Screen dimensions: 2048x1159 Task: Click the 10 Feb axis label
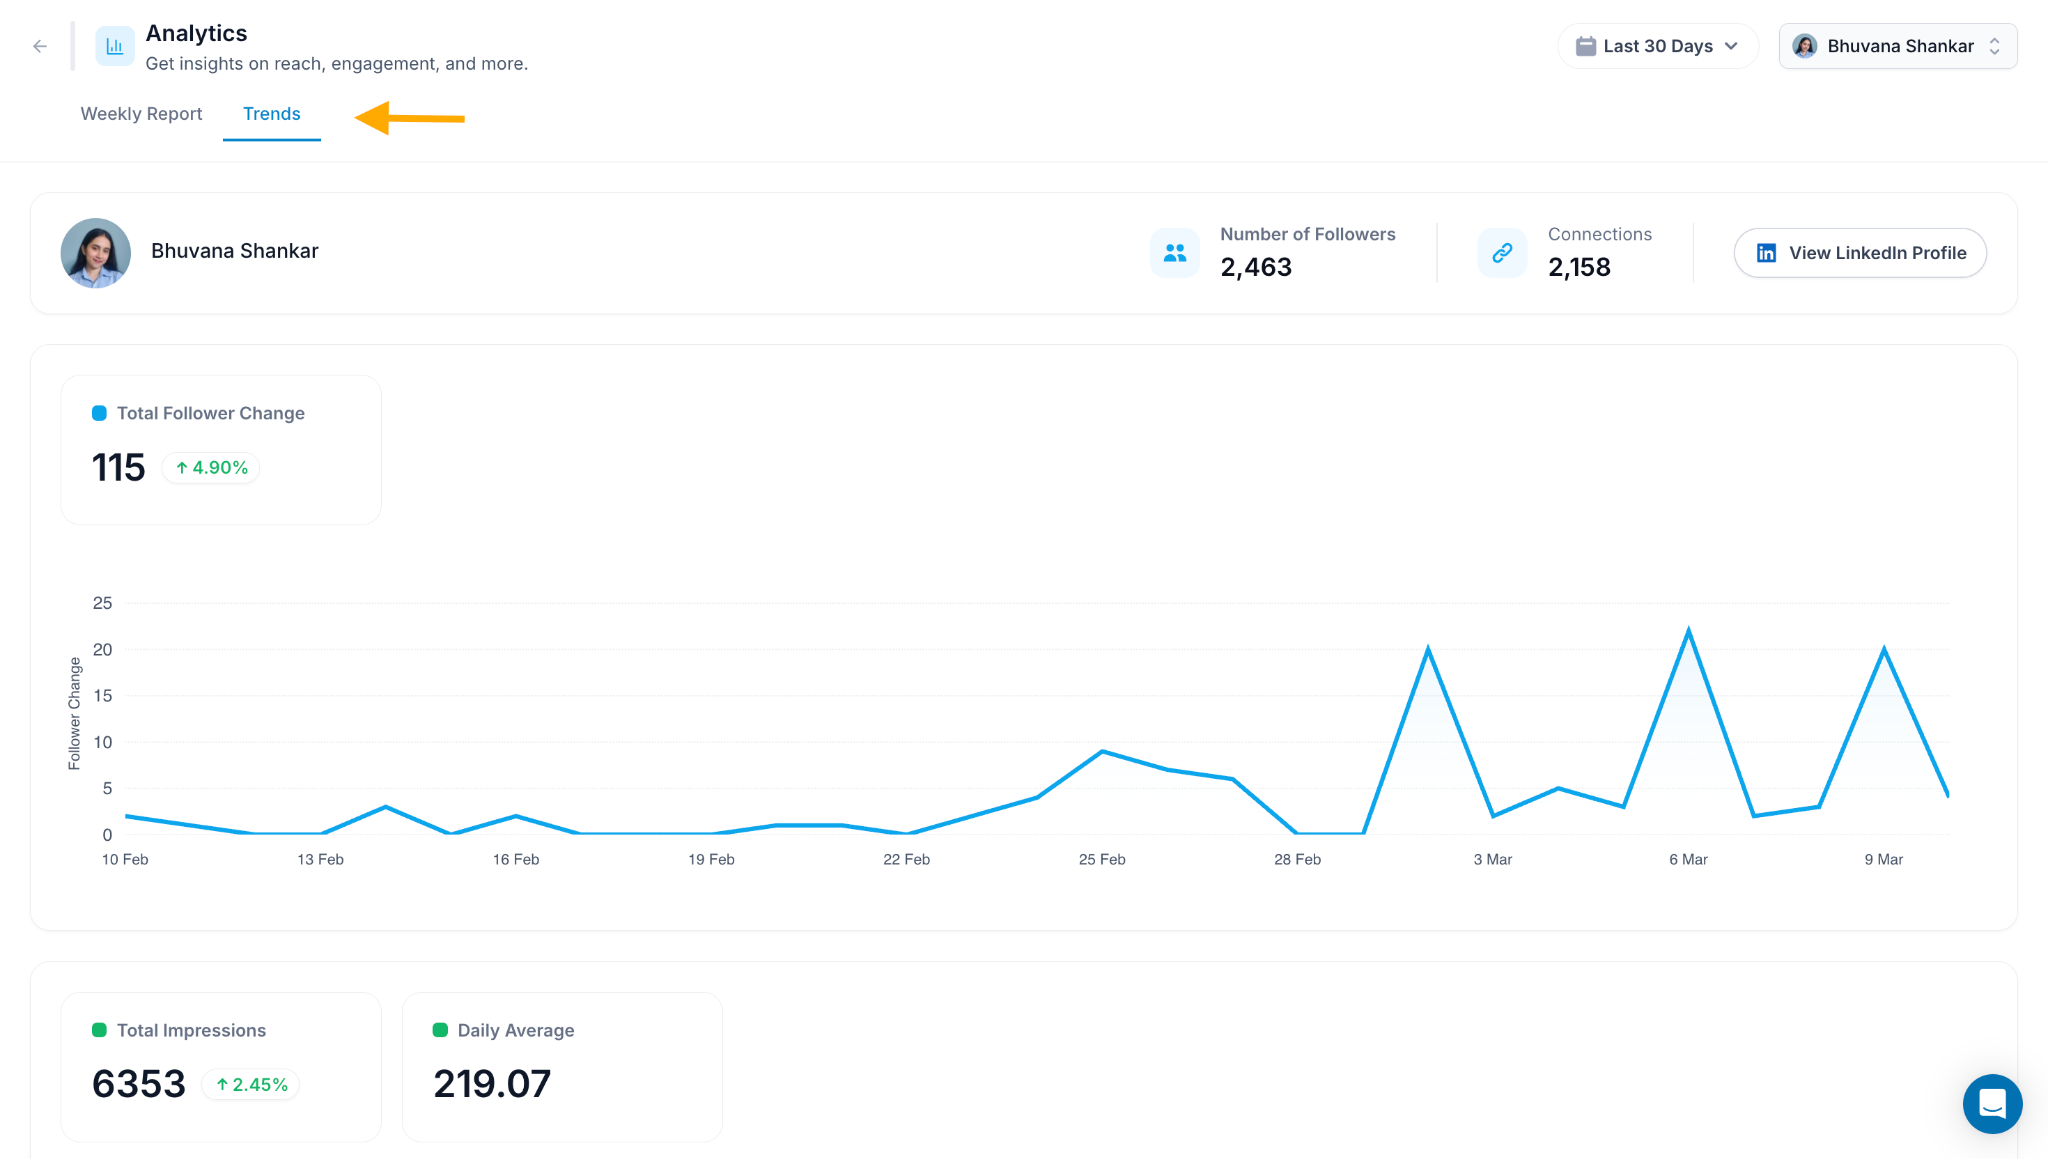125,859
